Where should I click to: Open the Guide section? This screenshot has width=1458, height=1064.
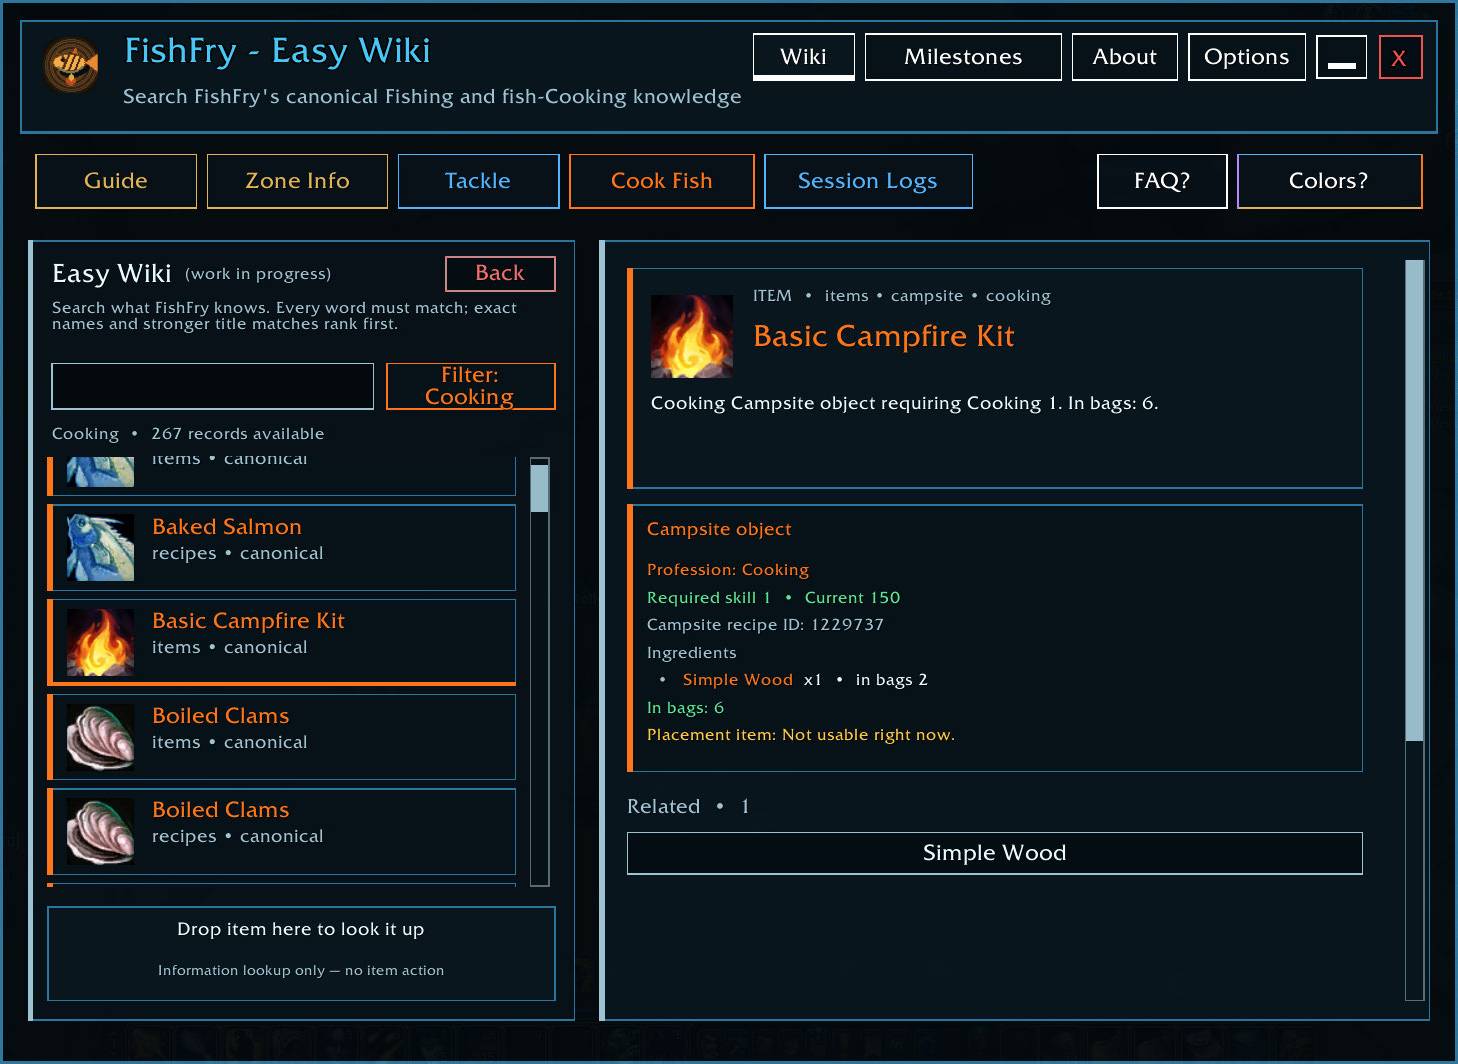[116, 181]
